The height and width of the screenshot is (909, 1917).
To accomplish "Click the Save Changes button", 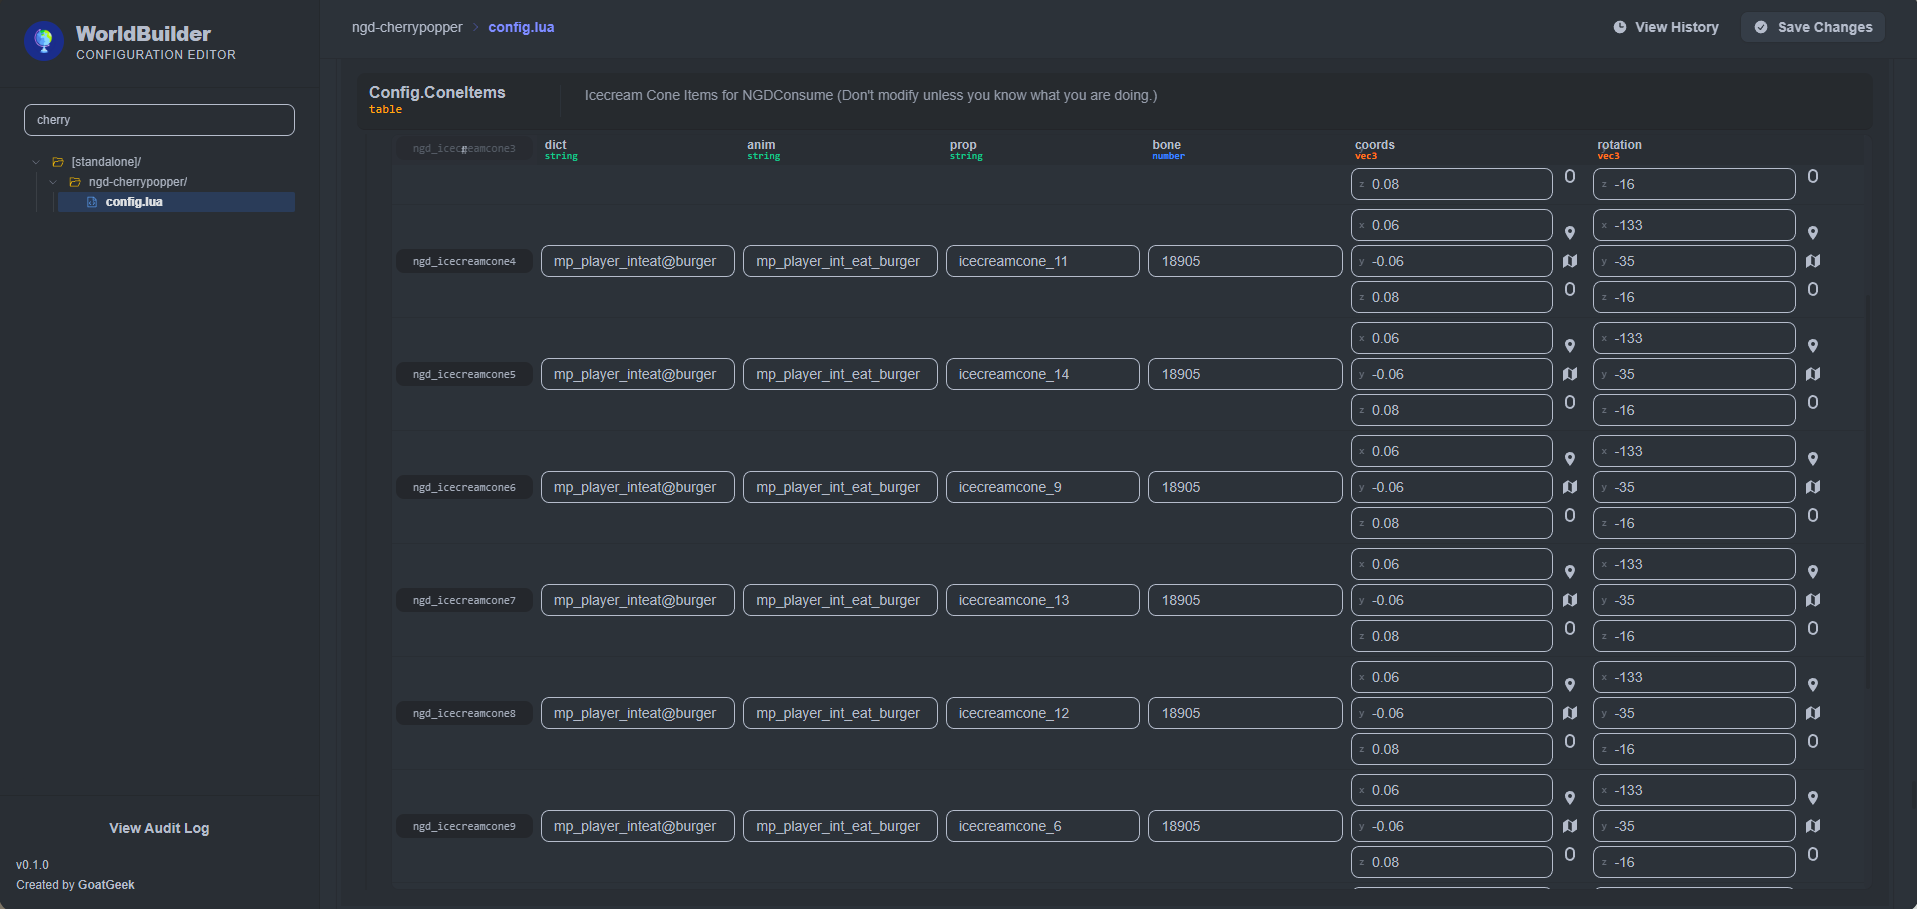I will coord(1812,27).
